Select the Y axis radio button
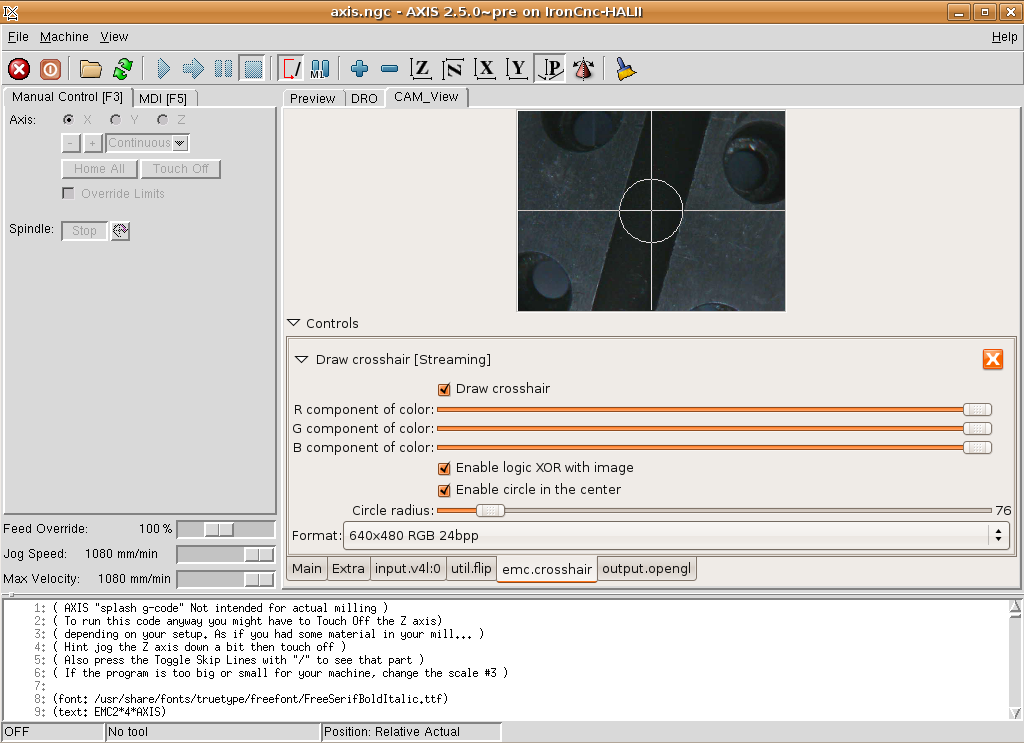1024x743 pixels. [x=116, y=119]
